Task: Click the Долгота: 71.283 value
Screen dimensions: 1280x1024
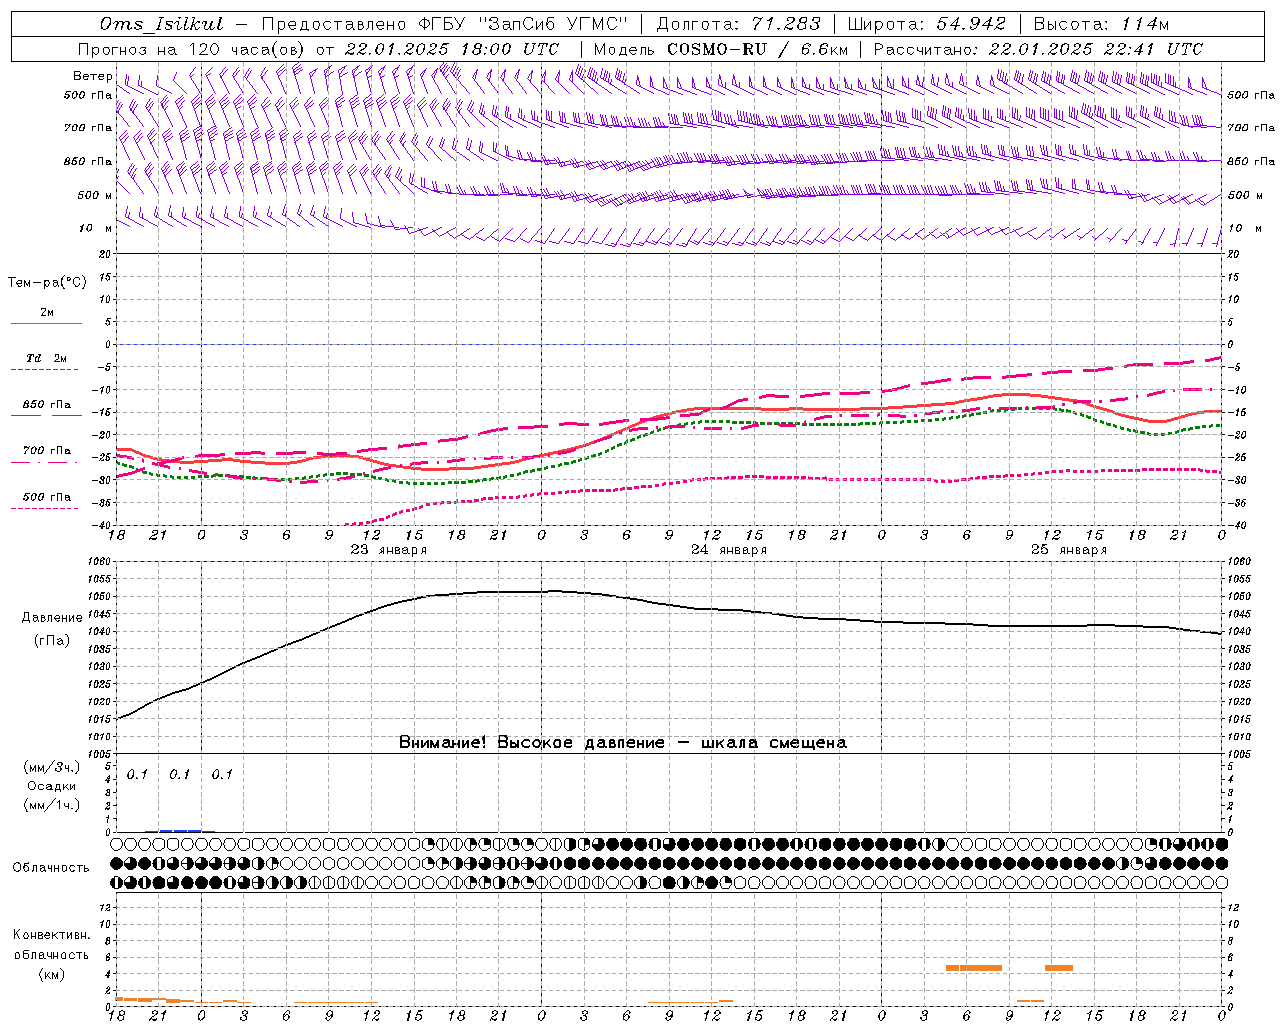Action: coord(738,24)
